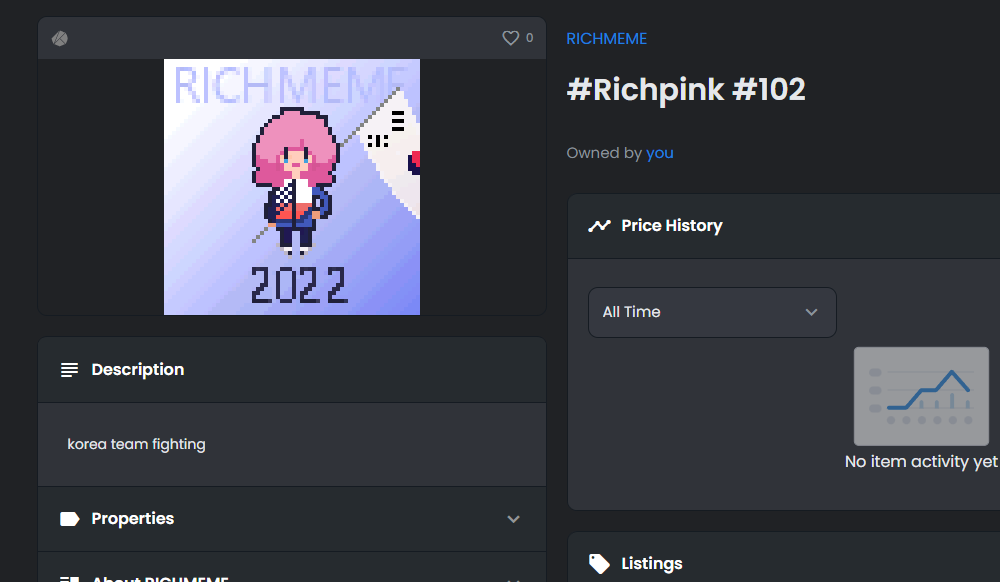Click the Description lines icon
Viewport: 1000px width, 582px height.
(x=70, y=370)
